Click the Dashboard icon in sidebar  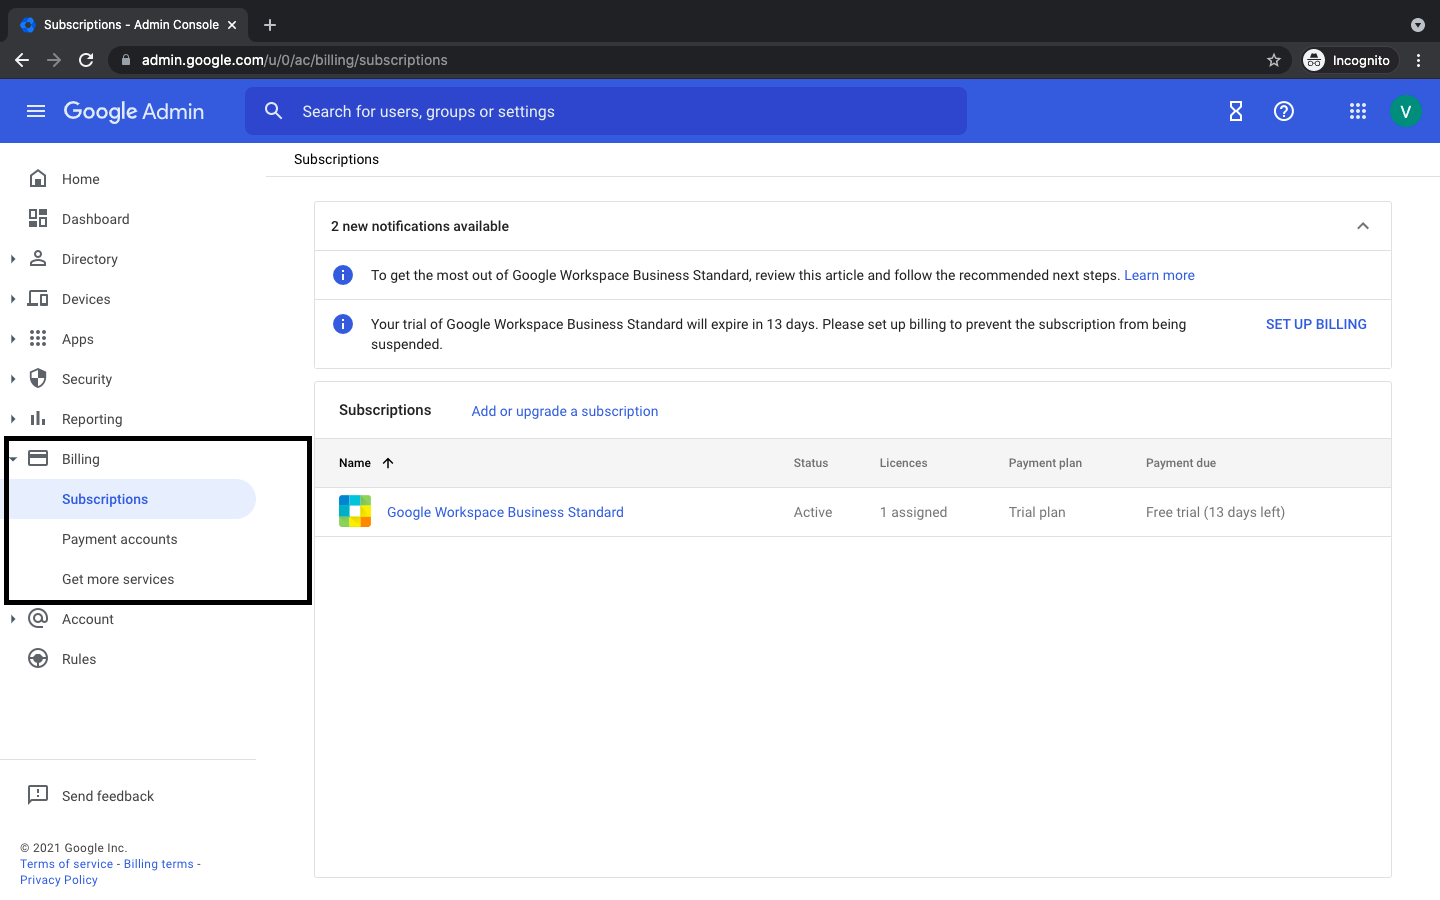click(38, 218)
